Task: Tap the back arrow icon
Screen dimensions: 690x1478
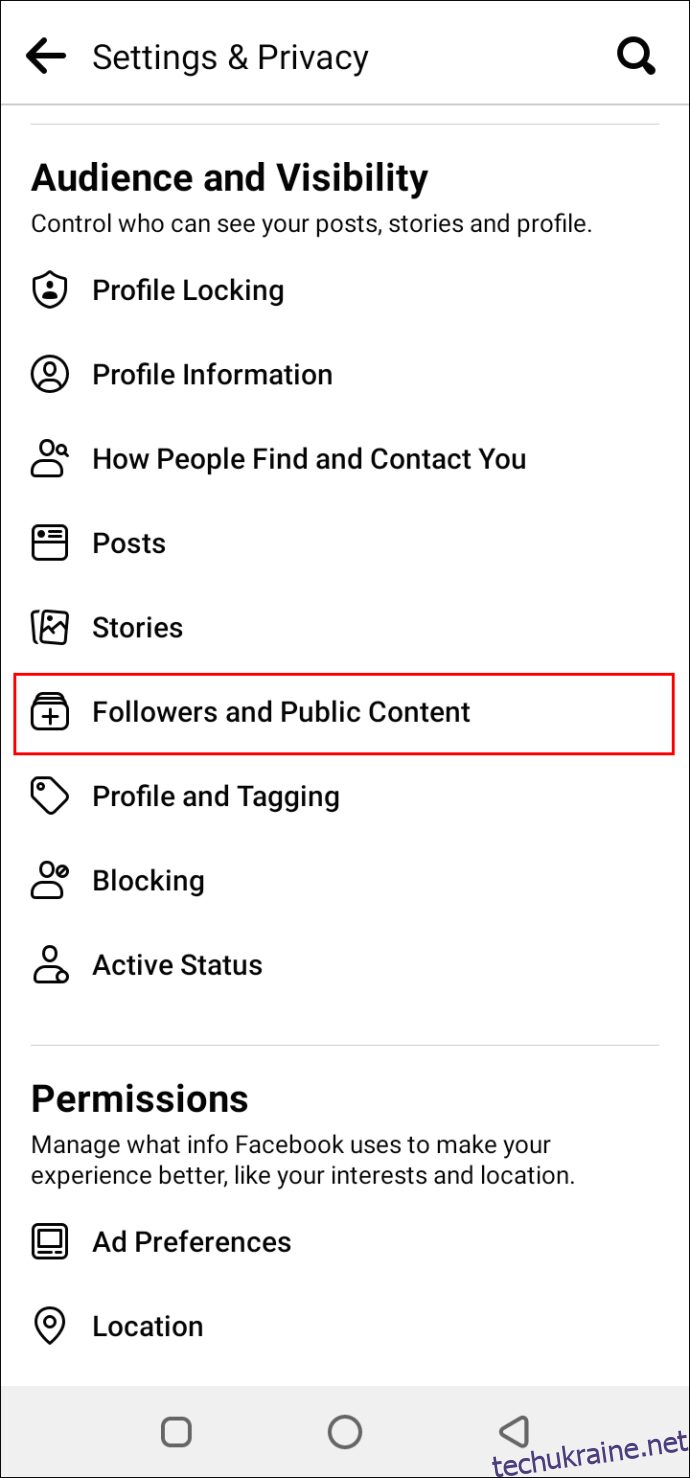Action: [x=46, y=56]
